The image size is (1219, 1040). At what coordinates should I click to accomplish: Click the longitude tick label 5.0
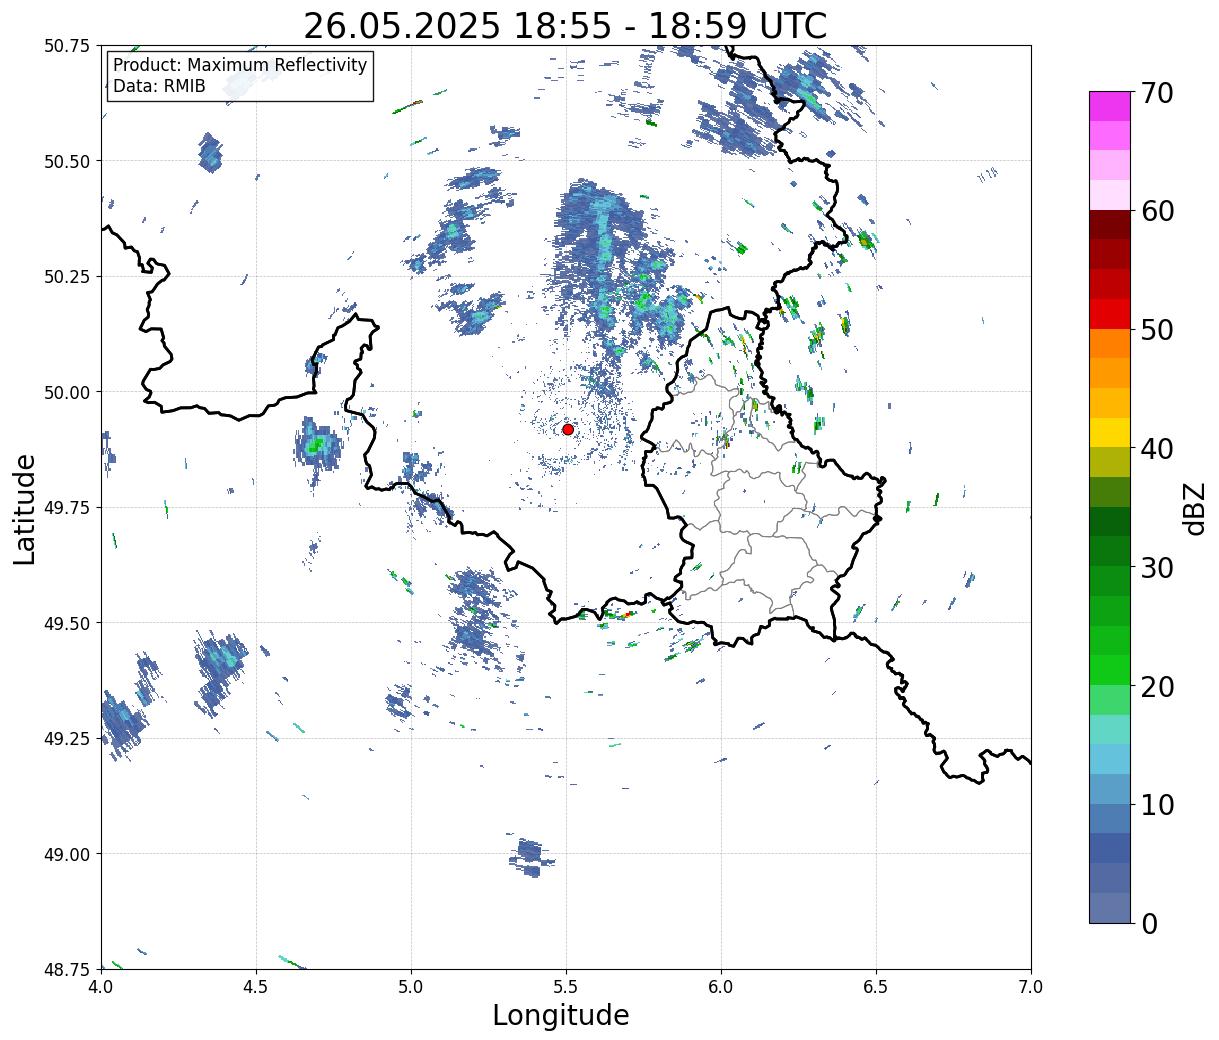tap(411, 987)
